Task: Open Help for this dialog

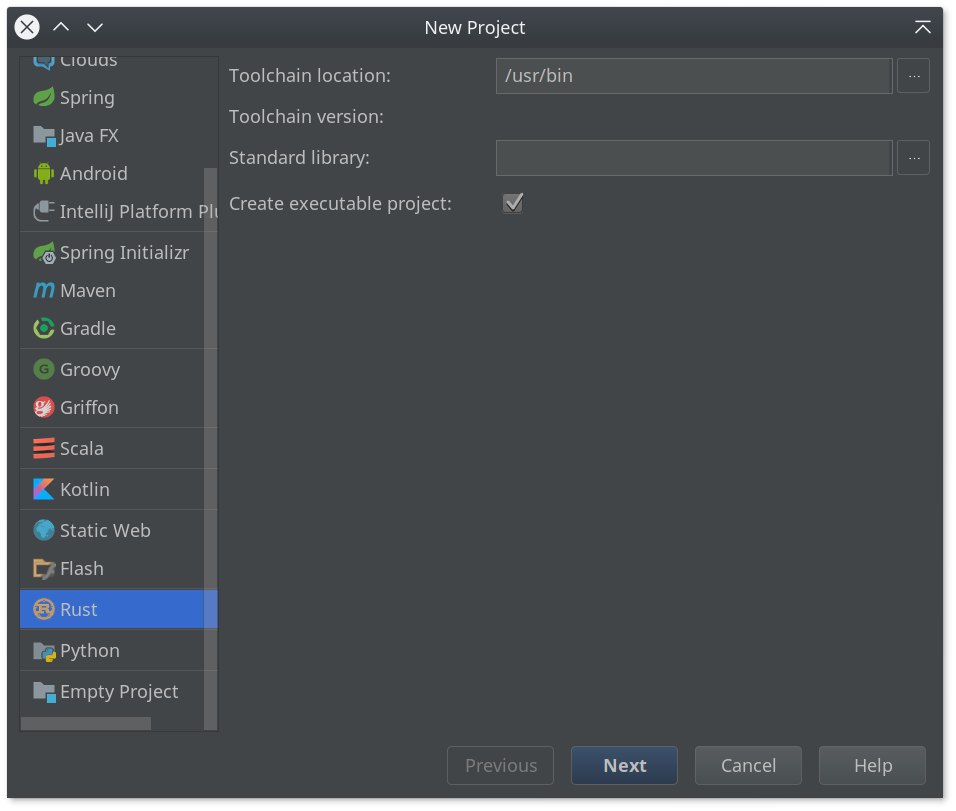Action: click(872, 765)
